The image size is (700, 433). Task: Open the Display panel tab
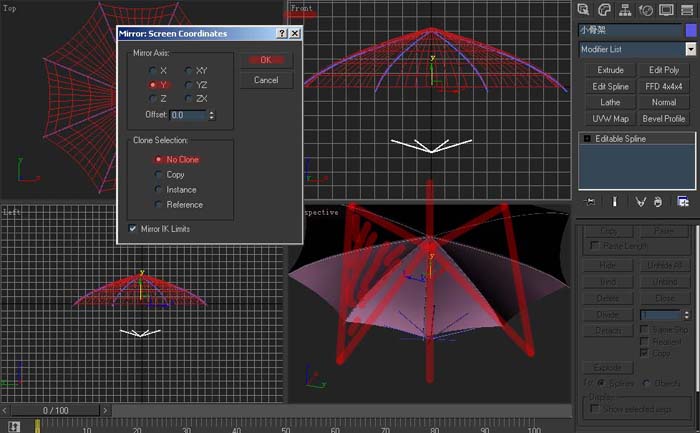666,9
